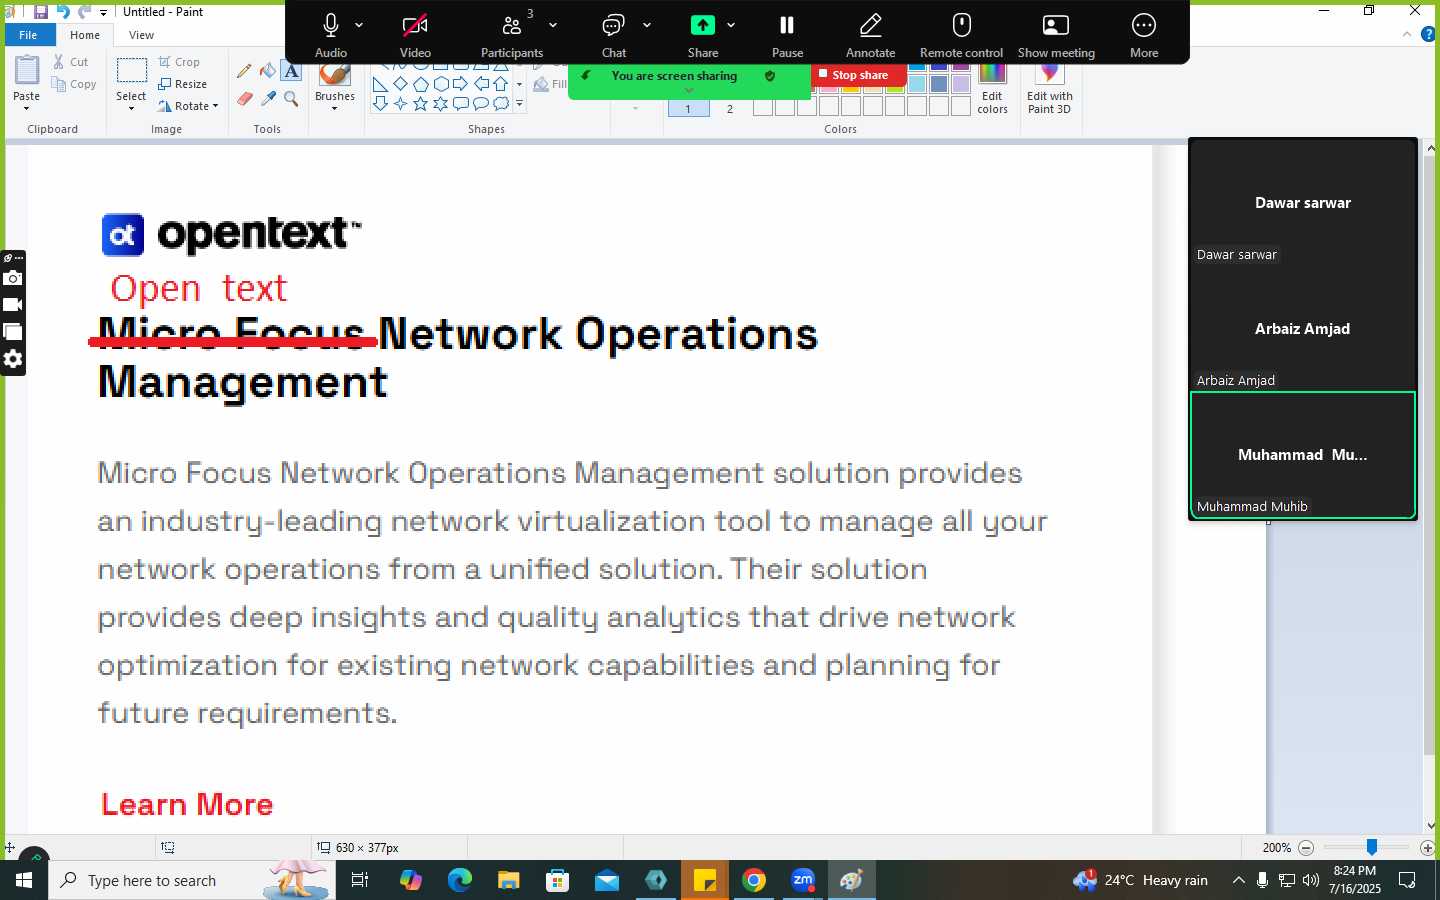Click Muhammad Muhib participant tile
Screen dimensions: 1440x900
pyautogui.click(x=1303, y=455)
